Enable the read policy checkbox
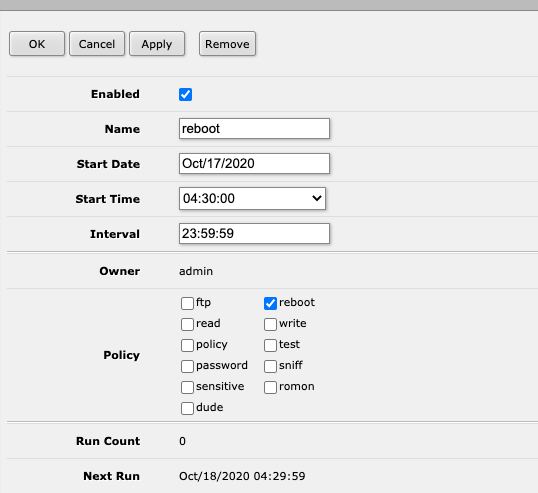The height and width of the screenshot is (493, 538). click(x=187, y=324)
